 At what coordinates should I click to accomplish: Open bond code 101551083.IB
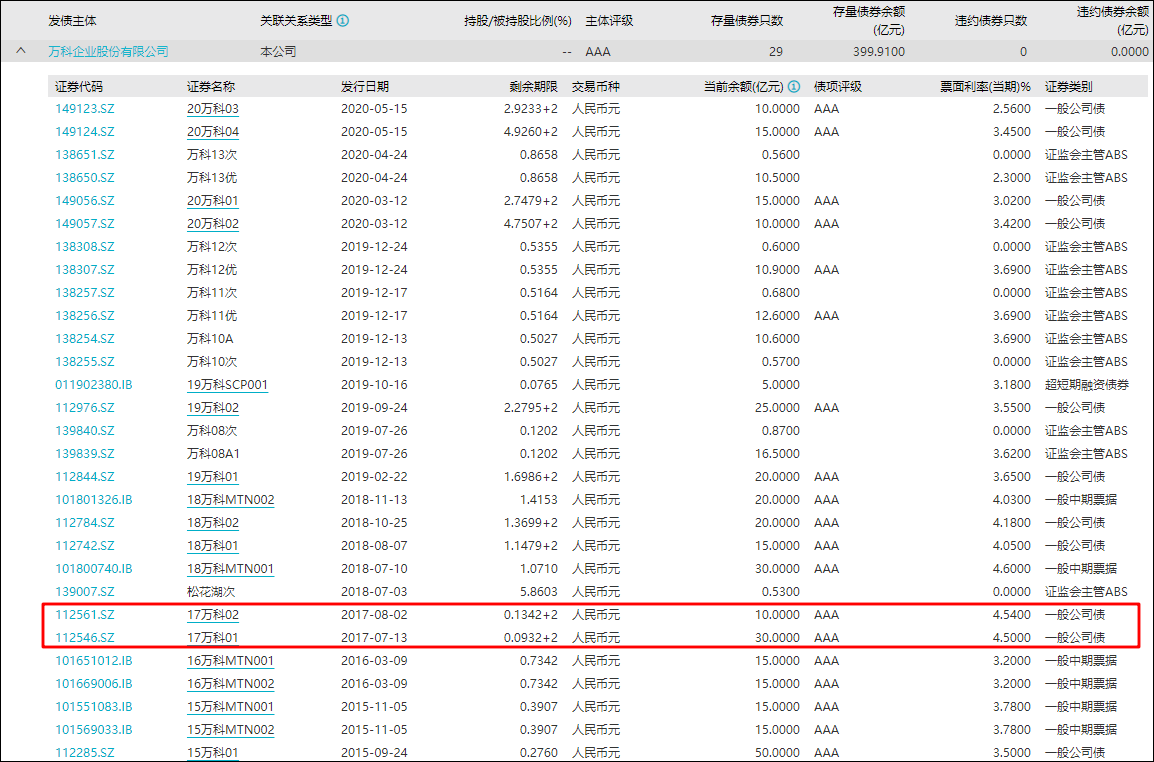(93, 707)
